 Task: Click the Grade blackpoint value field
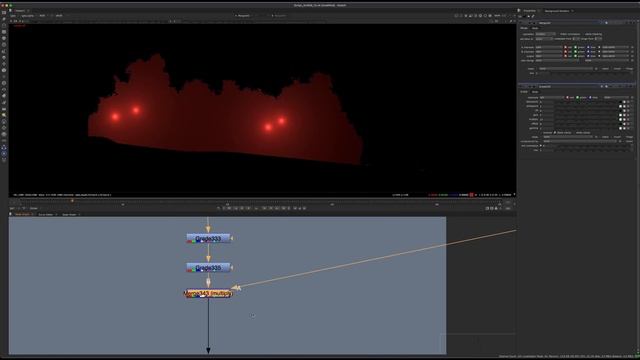[x=547, y=102]
